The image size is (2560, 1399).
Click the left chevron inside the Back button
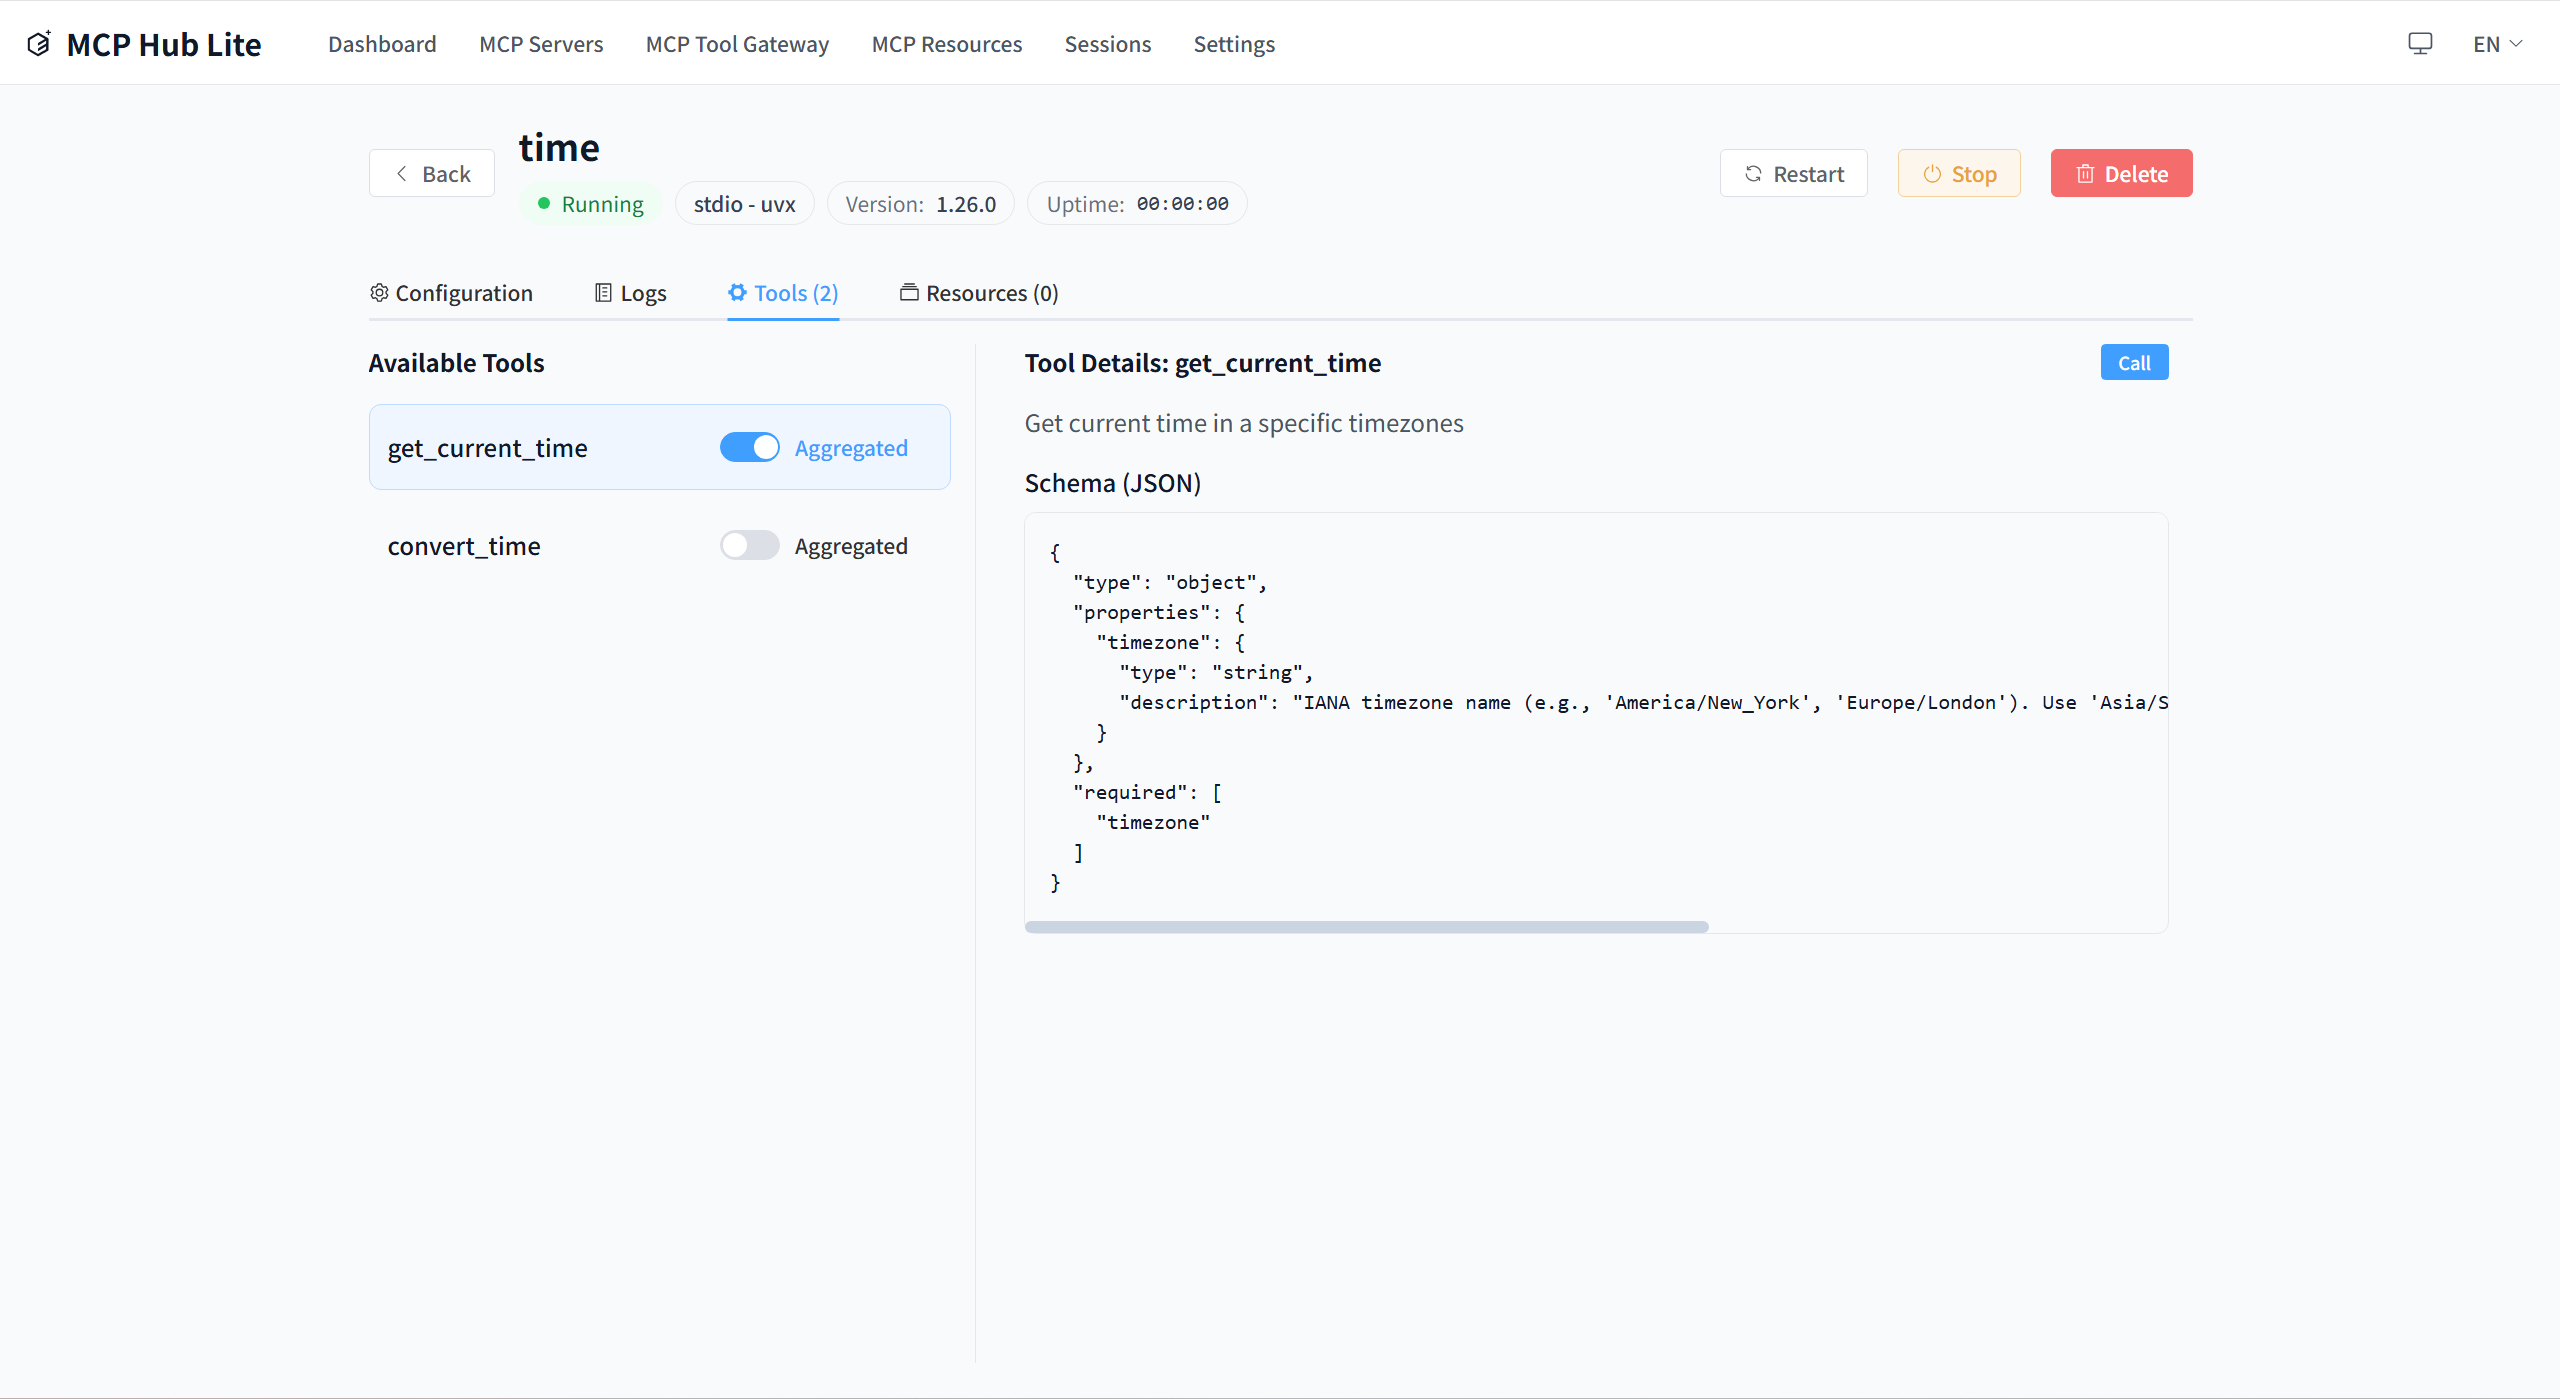coord(403,172)
